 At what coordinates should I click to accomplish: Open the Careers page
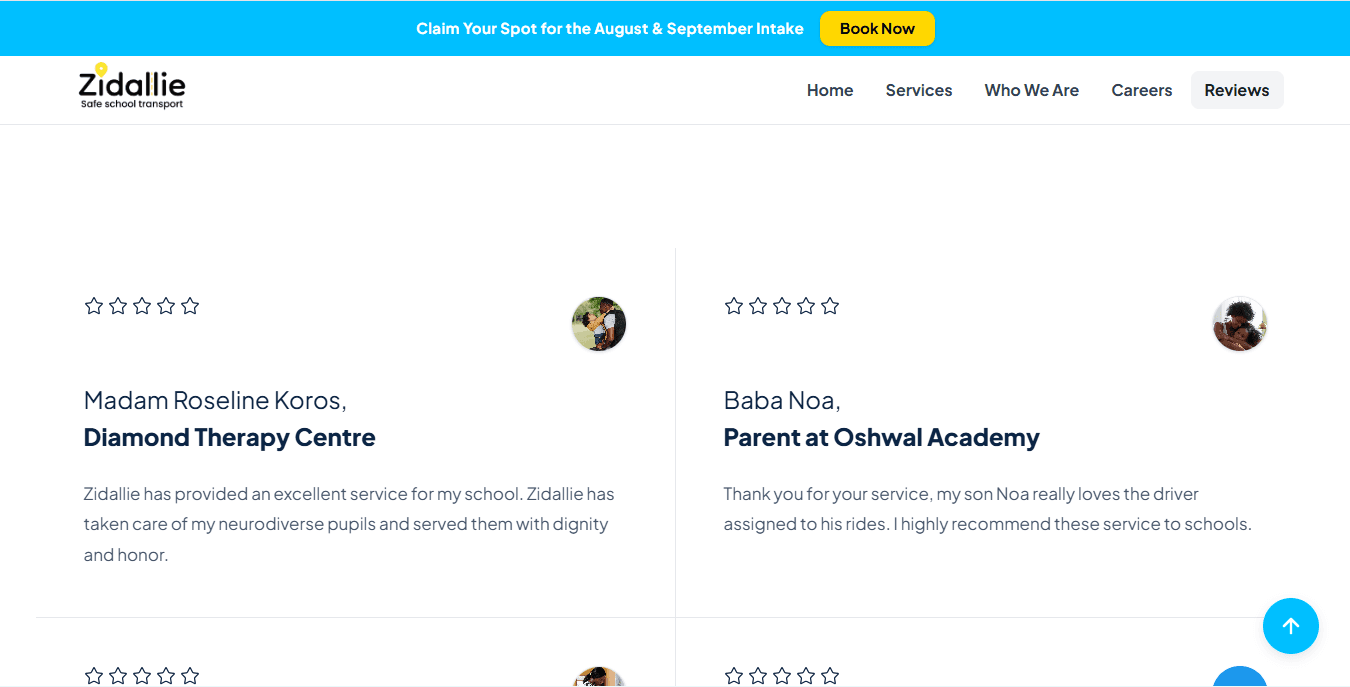pyautogui.click(x=1142, y=90)
